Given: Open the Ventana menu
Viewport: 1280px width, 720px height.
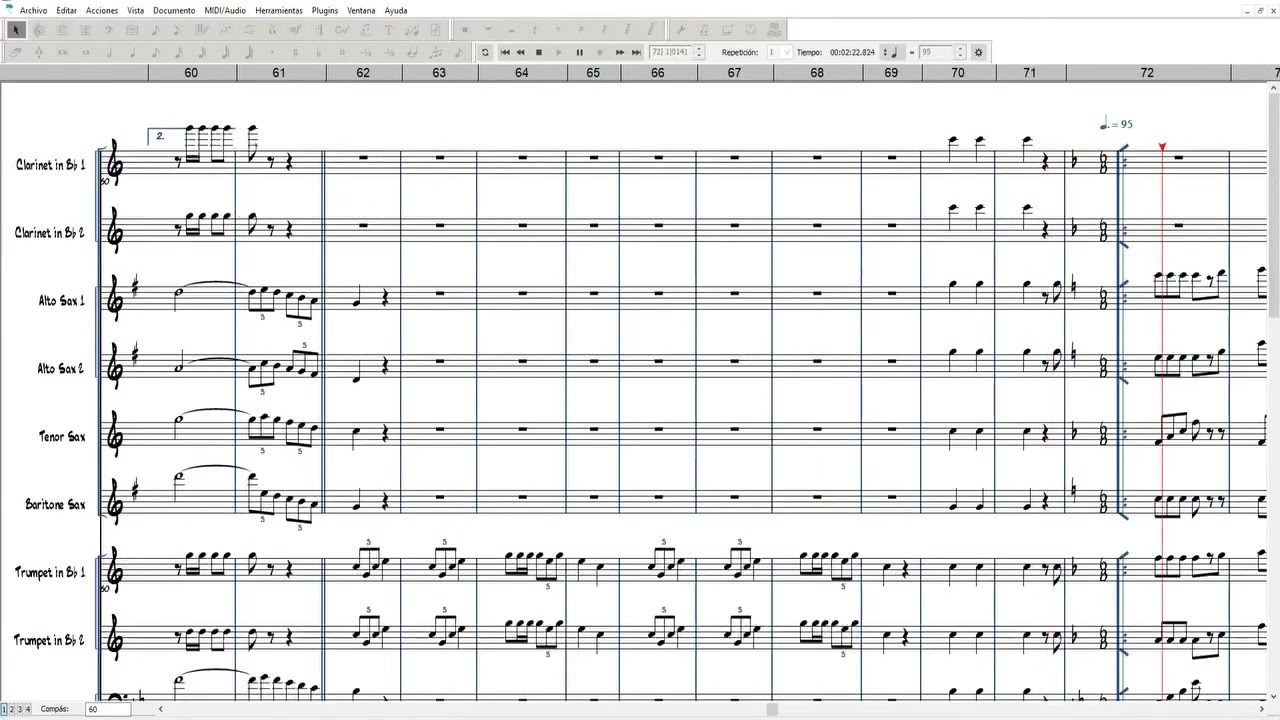Looking at the screenshot, I should tap(361, 10).
